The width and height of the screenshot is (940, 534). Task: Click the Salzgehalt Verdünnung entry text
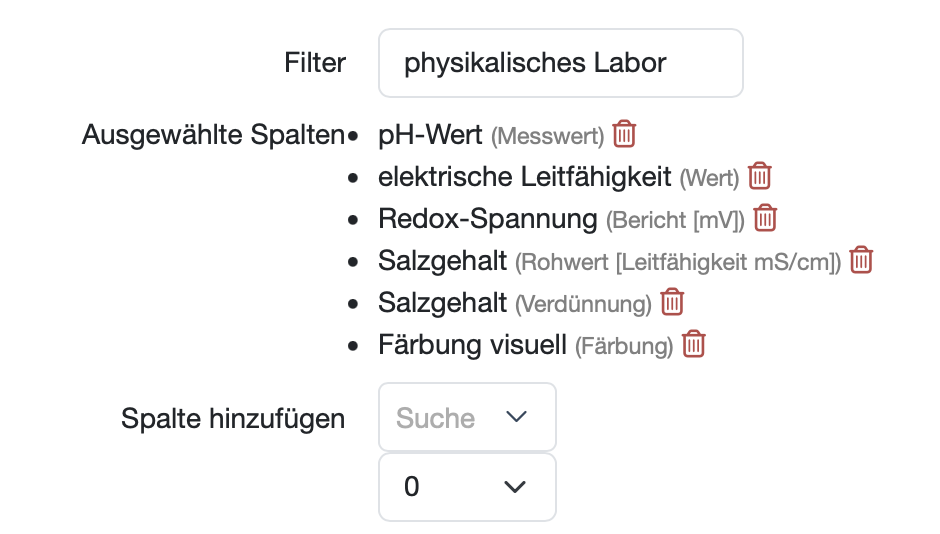point(442,302)
